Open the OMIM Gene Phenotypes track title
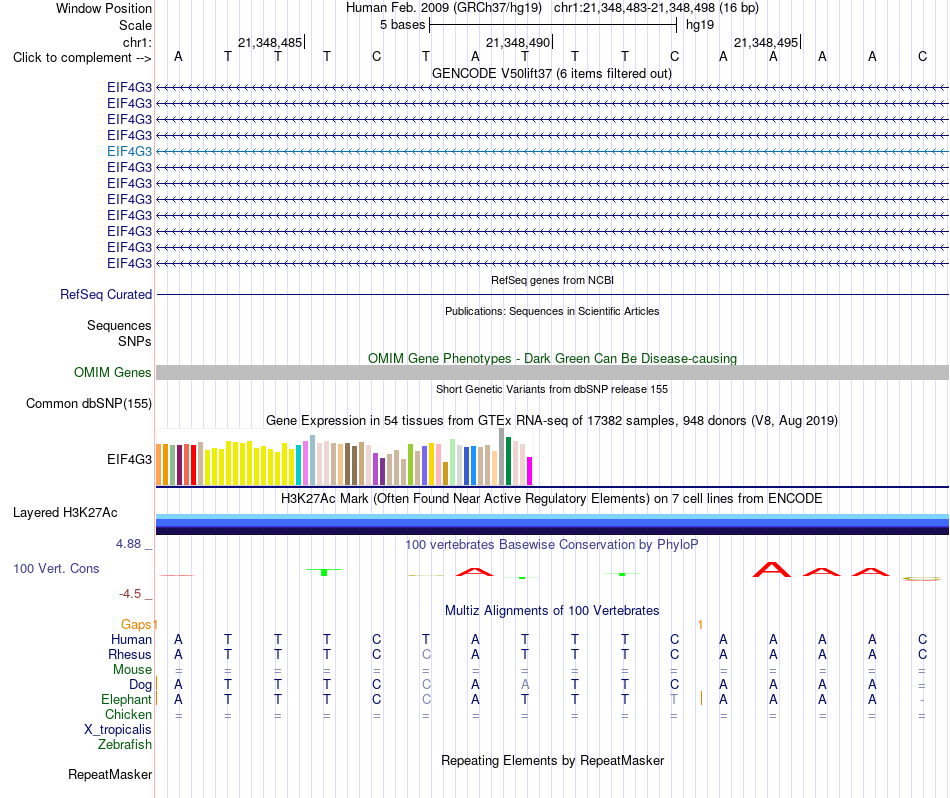 pos(552,358)
